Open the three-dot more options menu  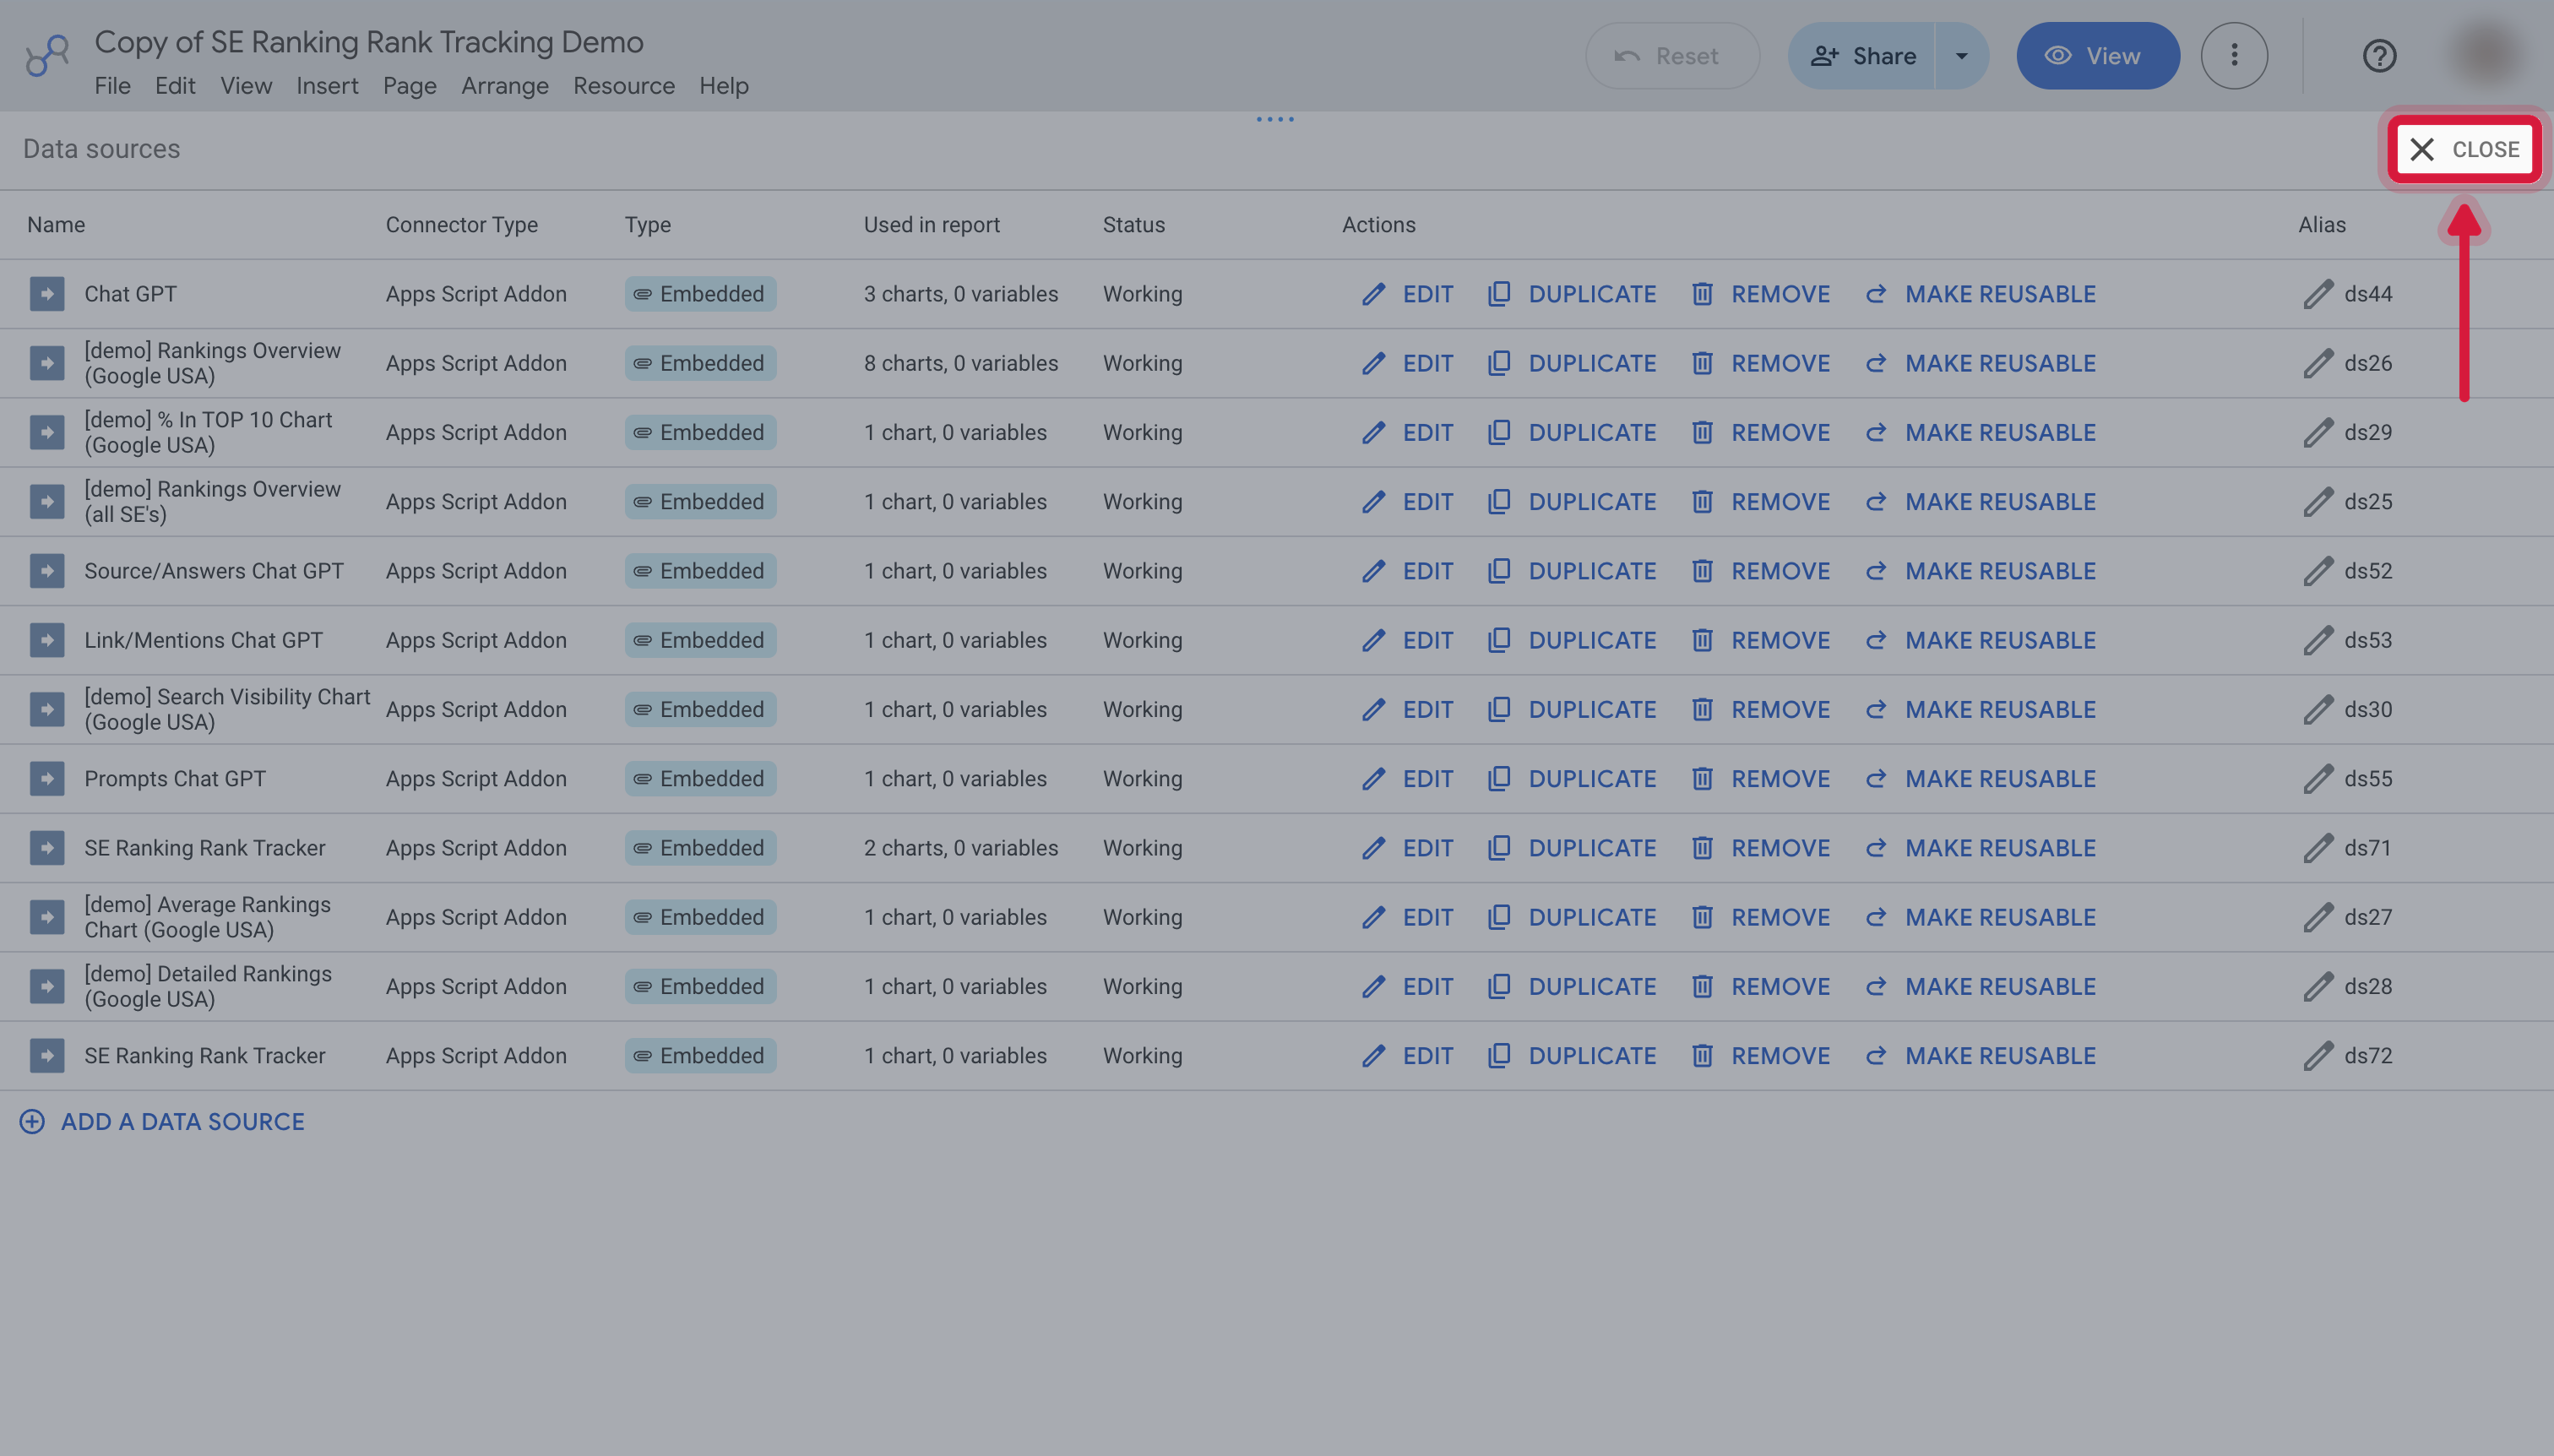2234,56
